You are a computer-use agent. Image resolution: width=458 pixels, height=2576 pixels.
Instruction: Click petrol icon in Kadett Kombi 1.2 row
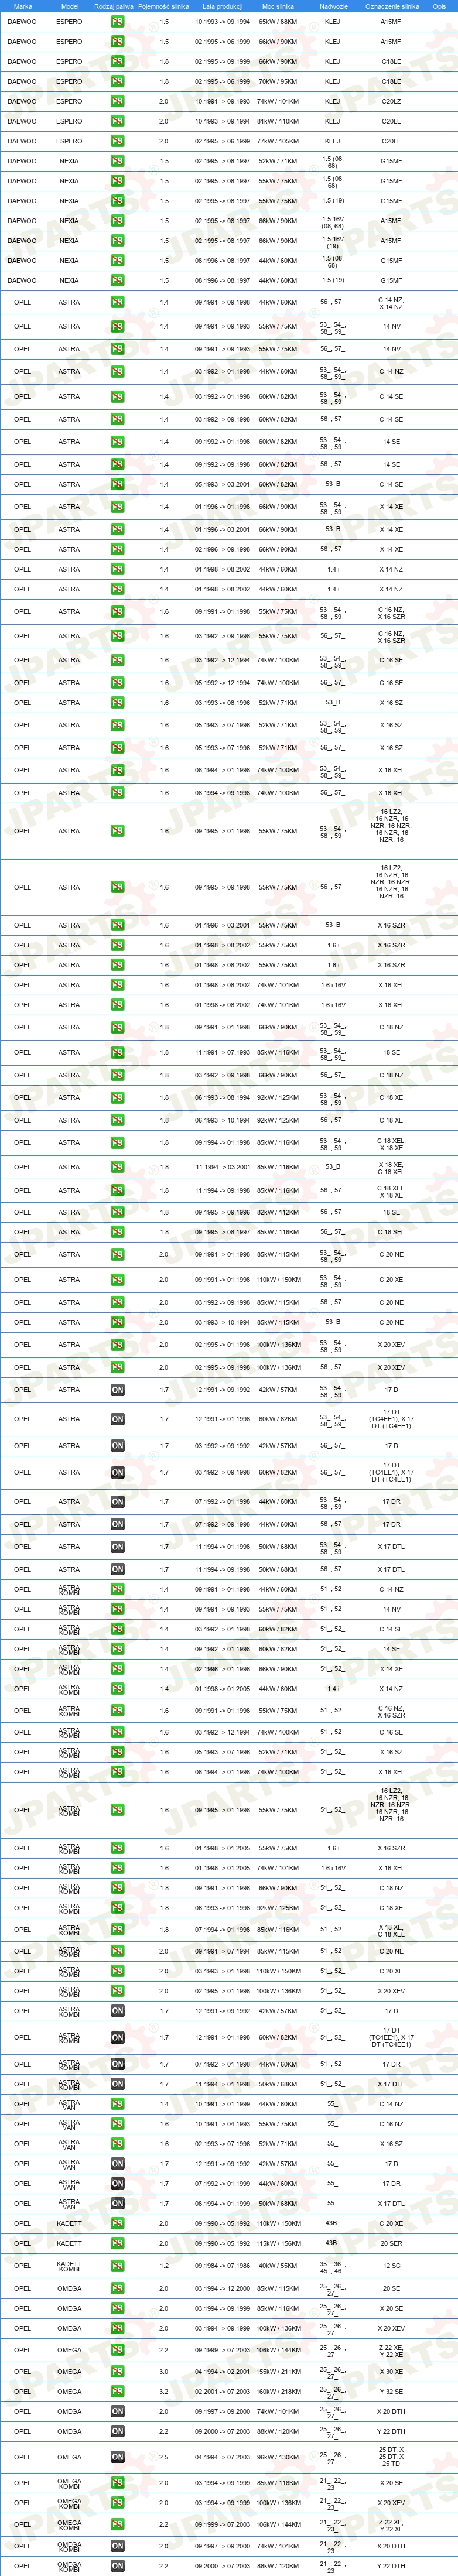(x=117, y=2265)
